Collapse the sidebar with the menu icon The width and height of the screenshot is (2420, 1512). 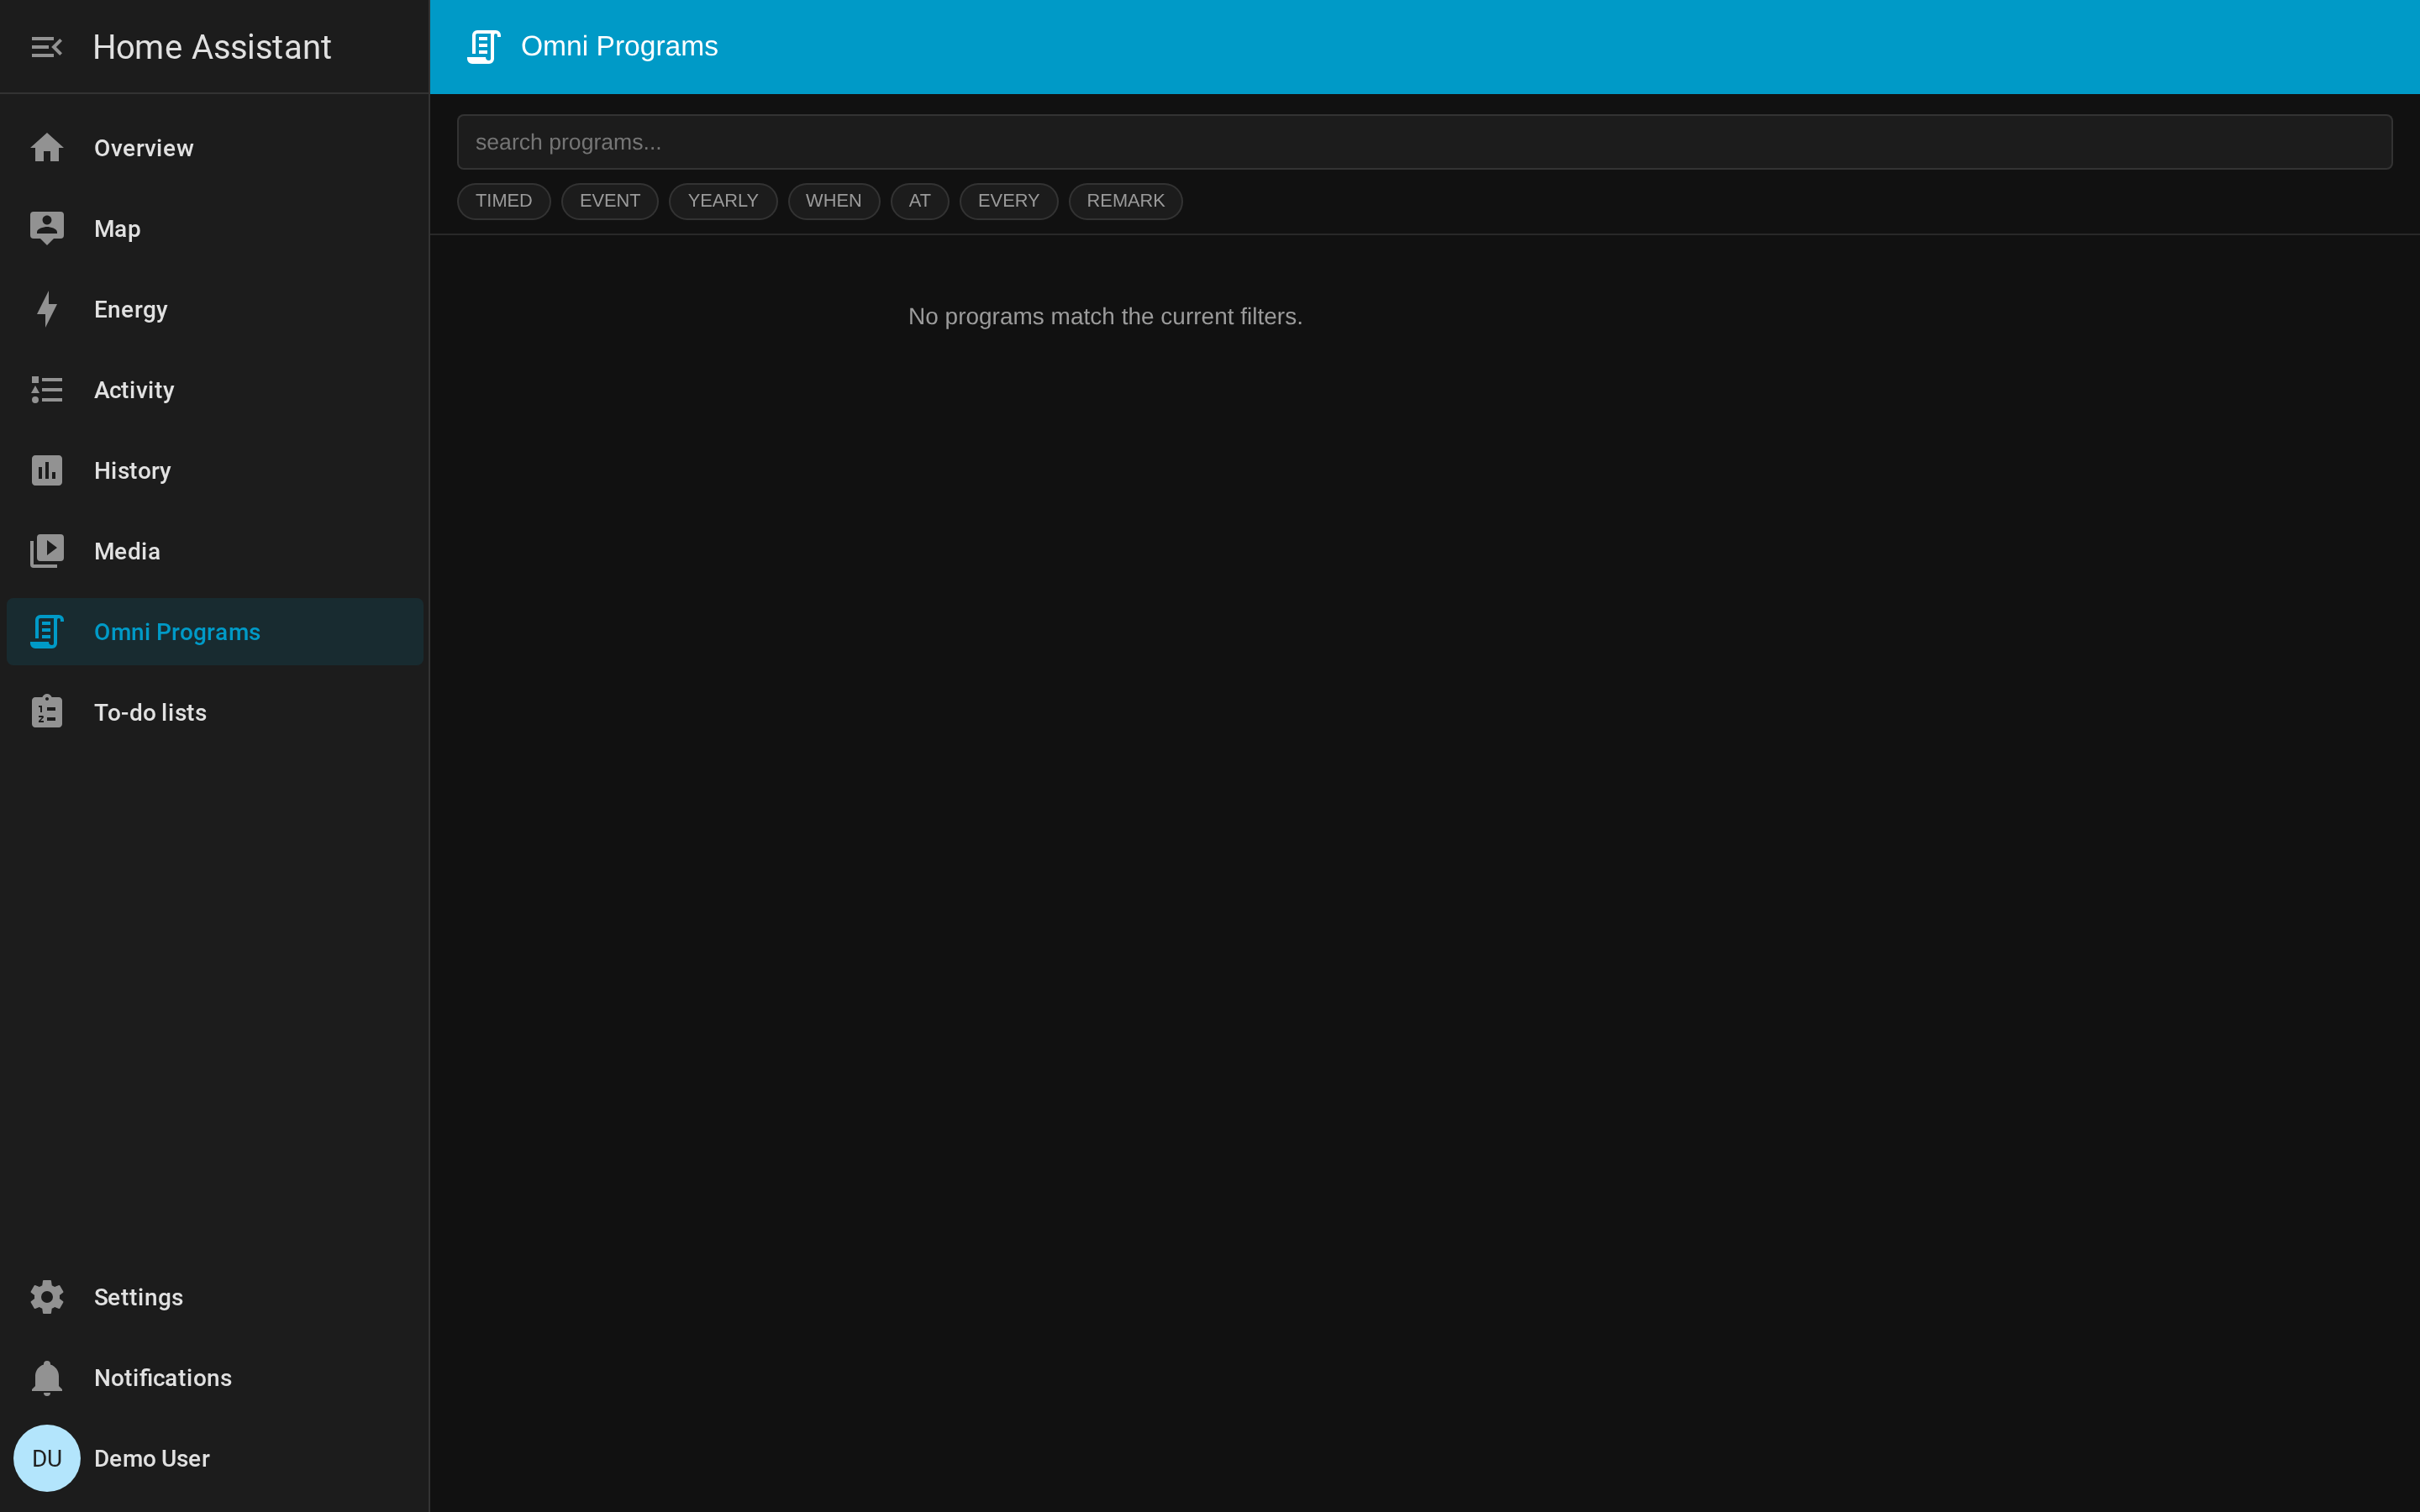point(46,47)
